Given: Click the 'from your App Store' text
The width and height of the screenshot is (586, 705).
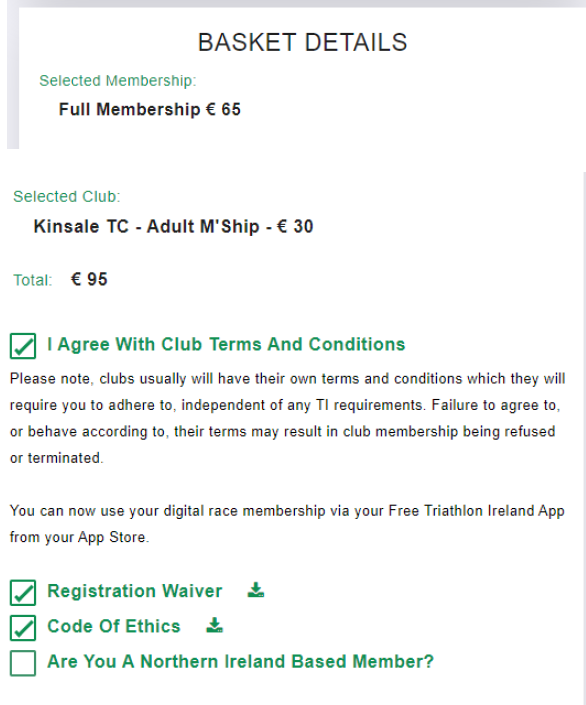Looking at the screenshot, I should [x=78, y=537].
